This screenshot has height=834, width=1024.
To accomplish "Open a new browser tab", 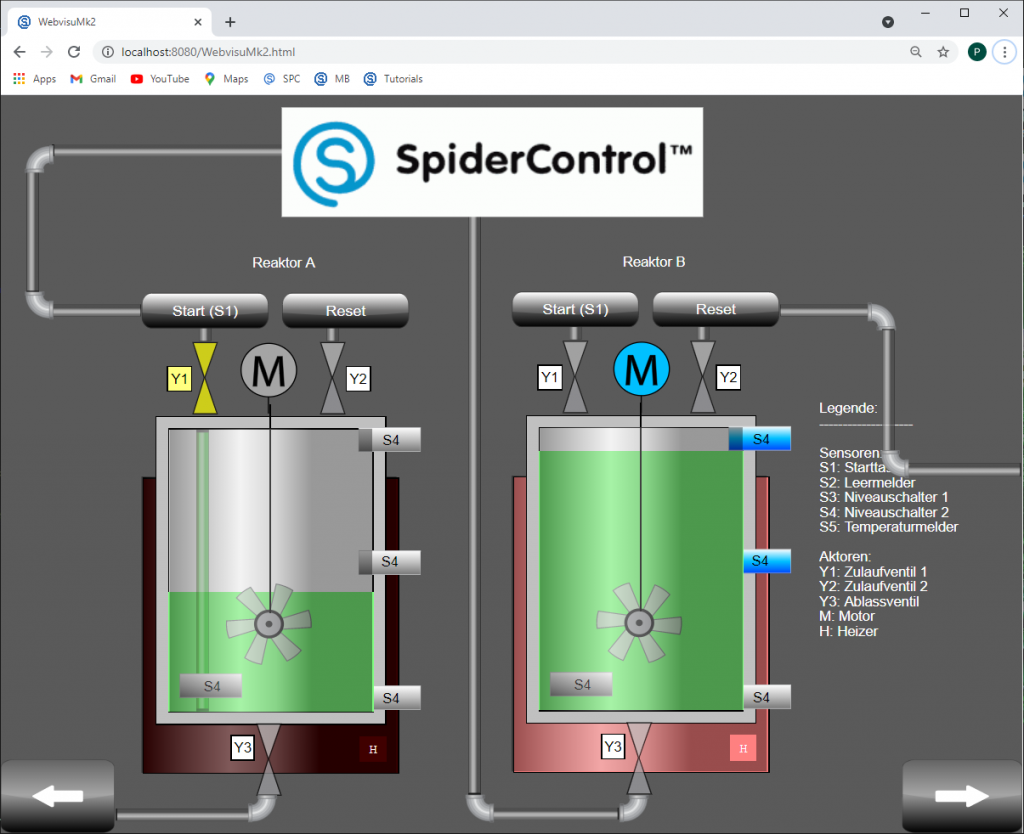I will [x=229, y=20].
